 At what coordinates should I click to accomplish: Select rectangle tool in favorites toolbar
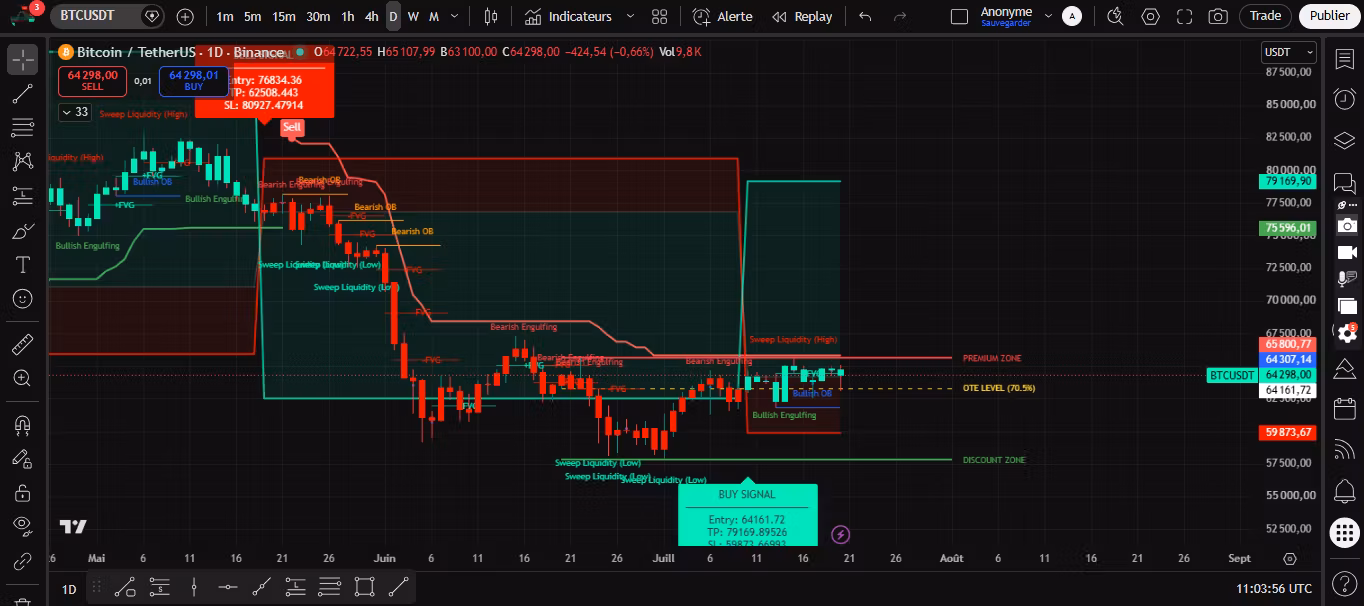coord(364,588)
